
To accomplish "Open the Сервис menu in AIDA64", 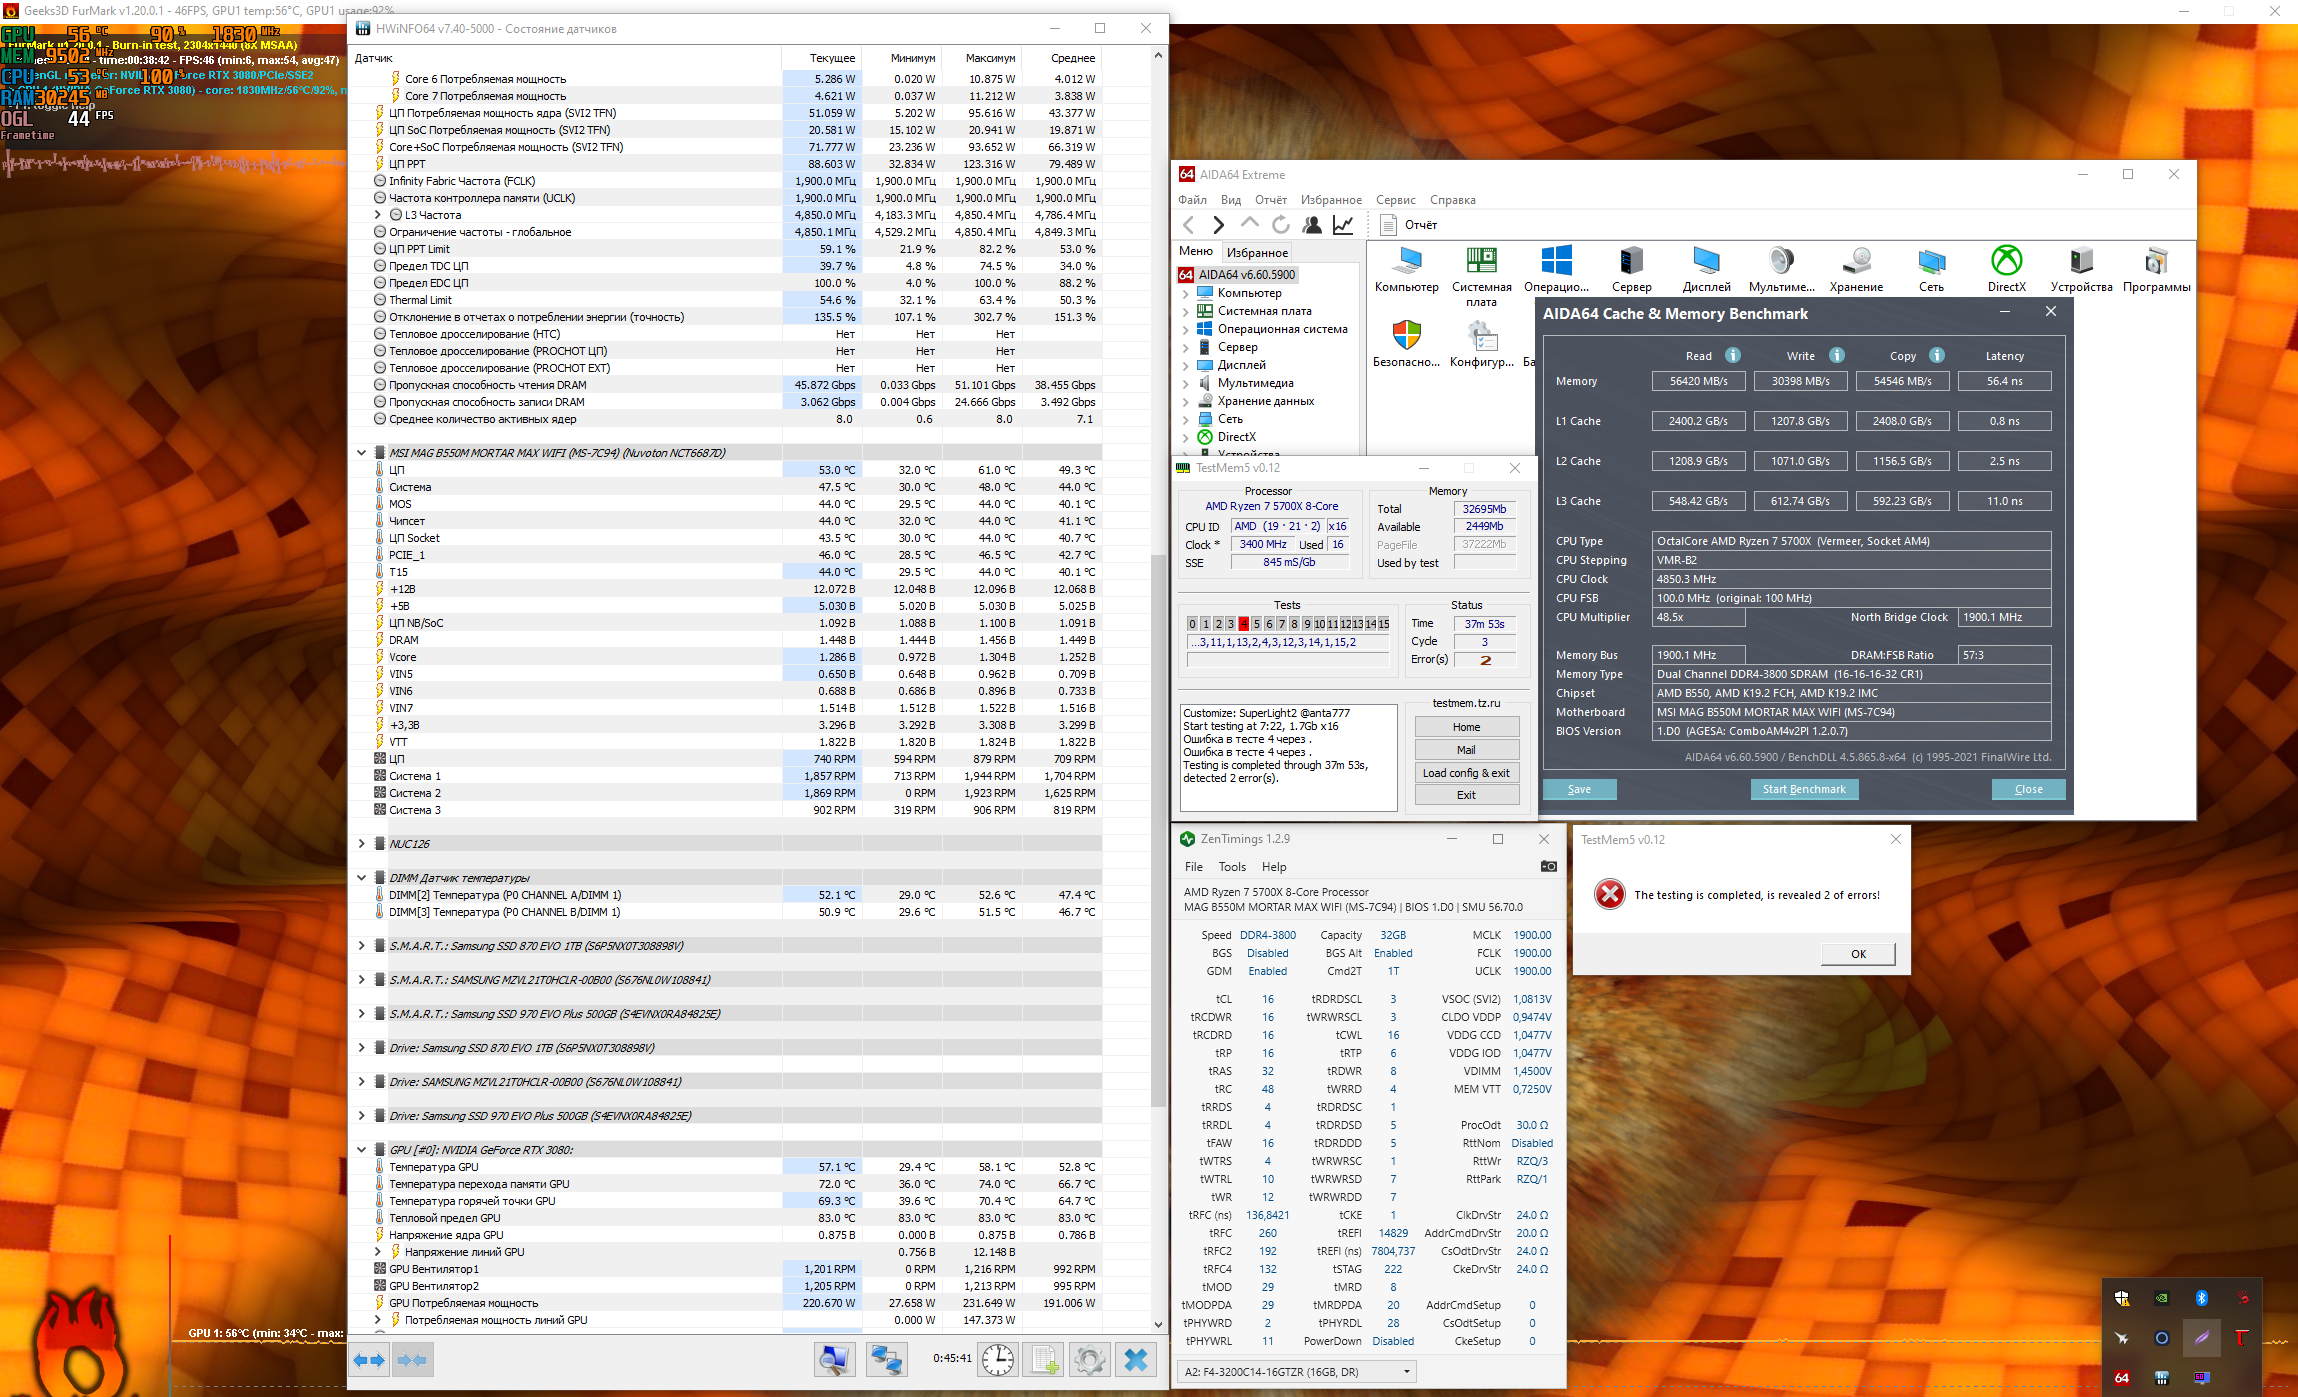I will pos(1394,200).
